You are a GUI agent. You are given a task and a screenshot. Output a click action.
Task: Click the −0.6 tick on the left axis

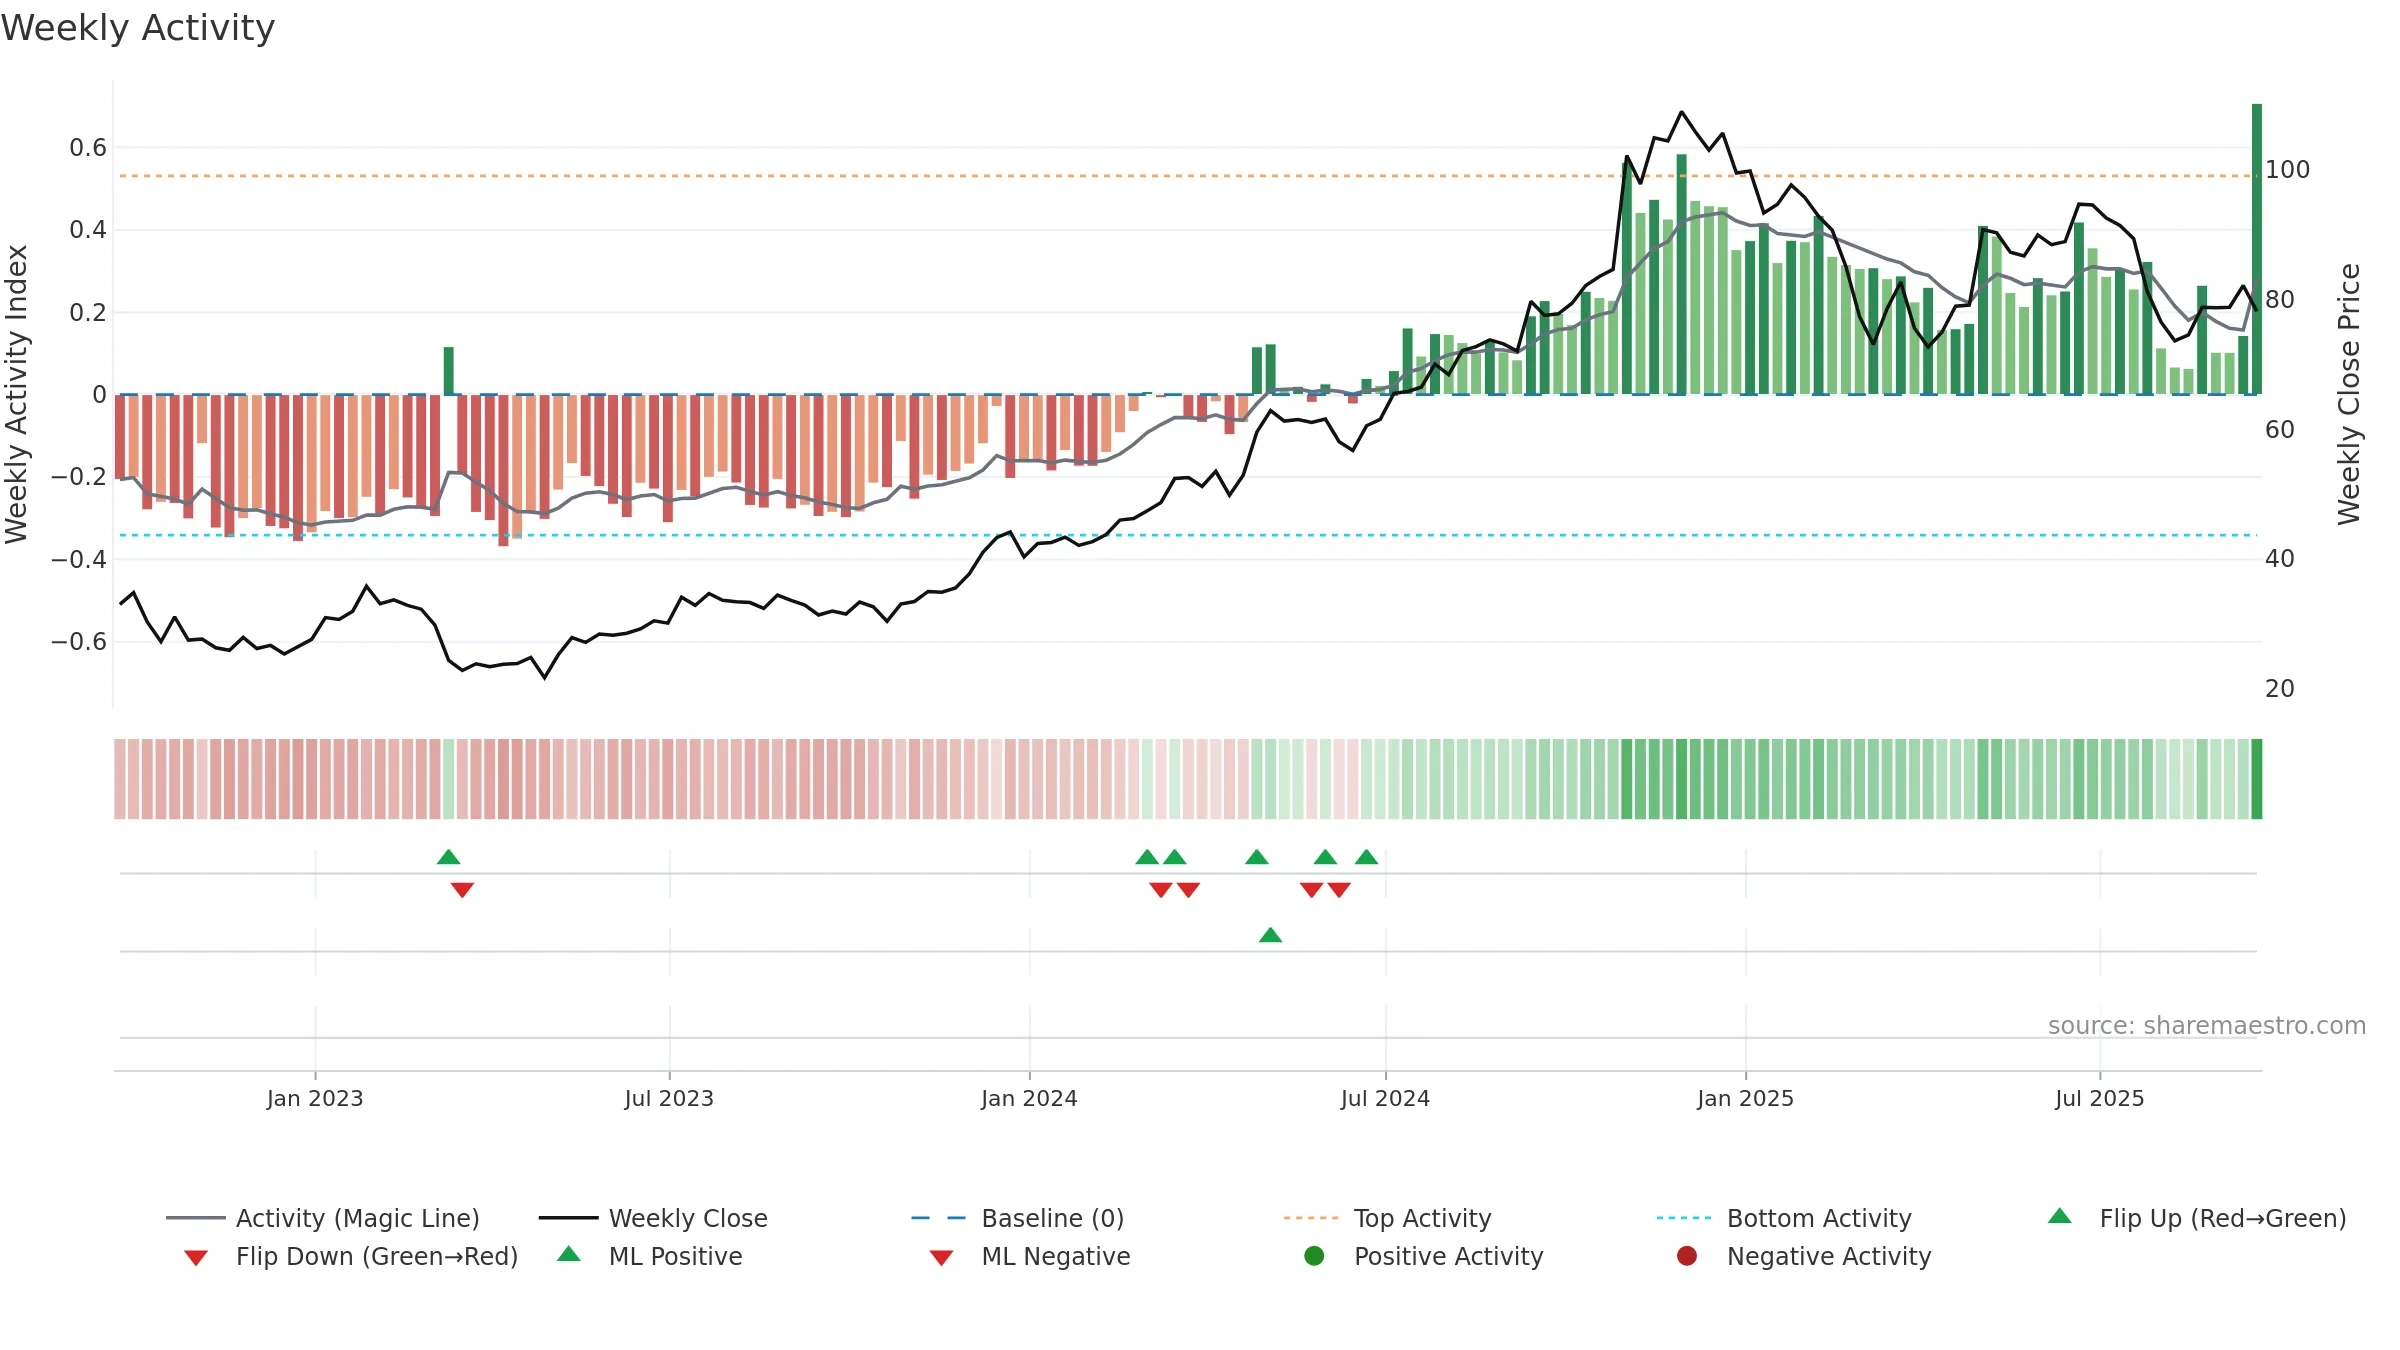coord(79,641)
